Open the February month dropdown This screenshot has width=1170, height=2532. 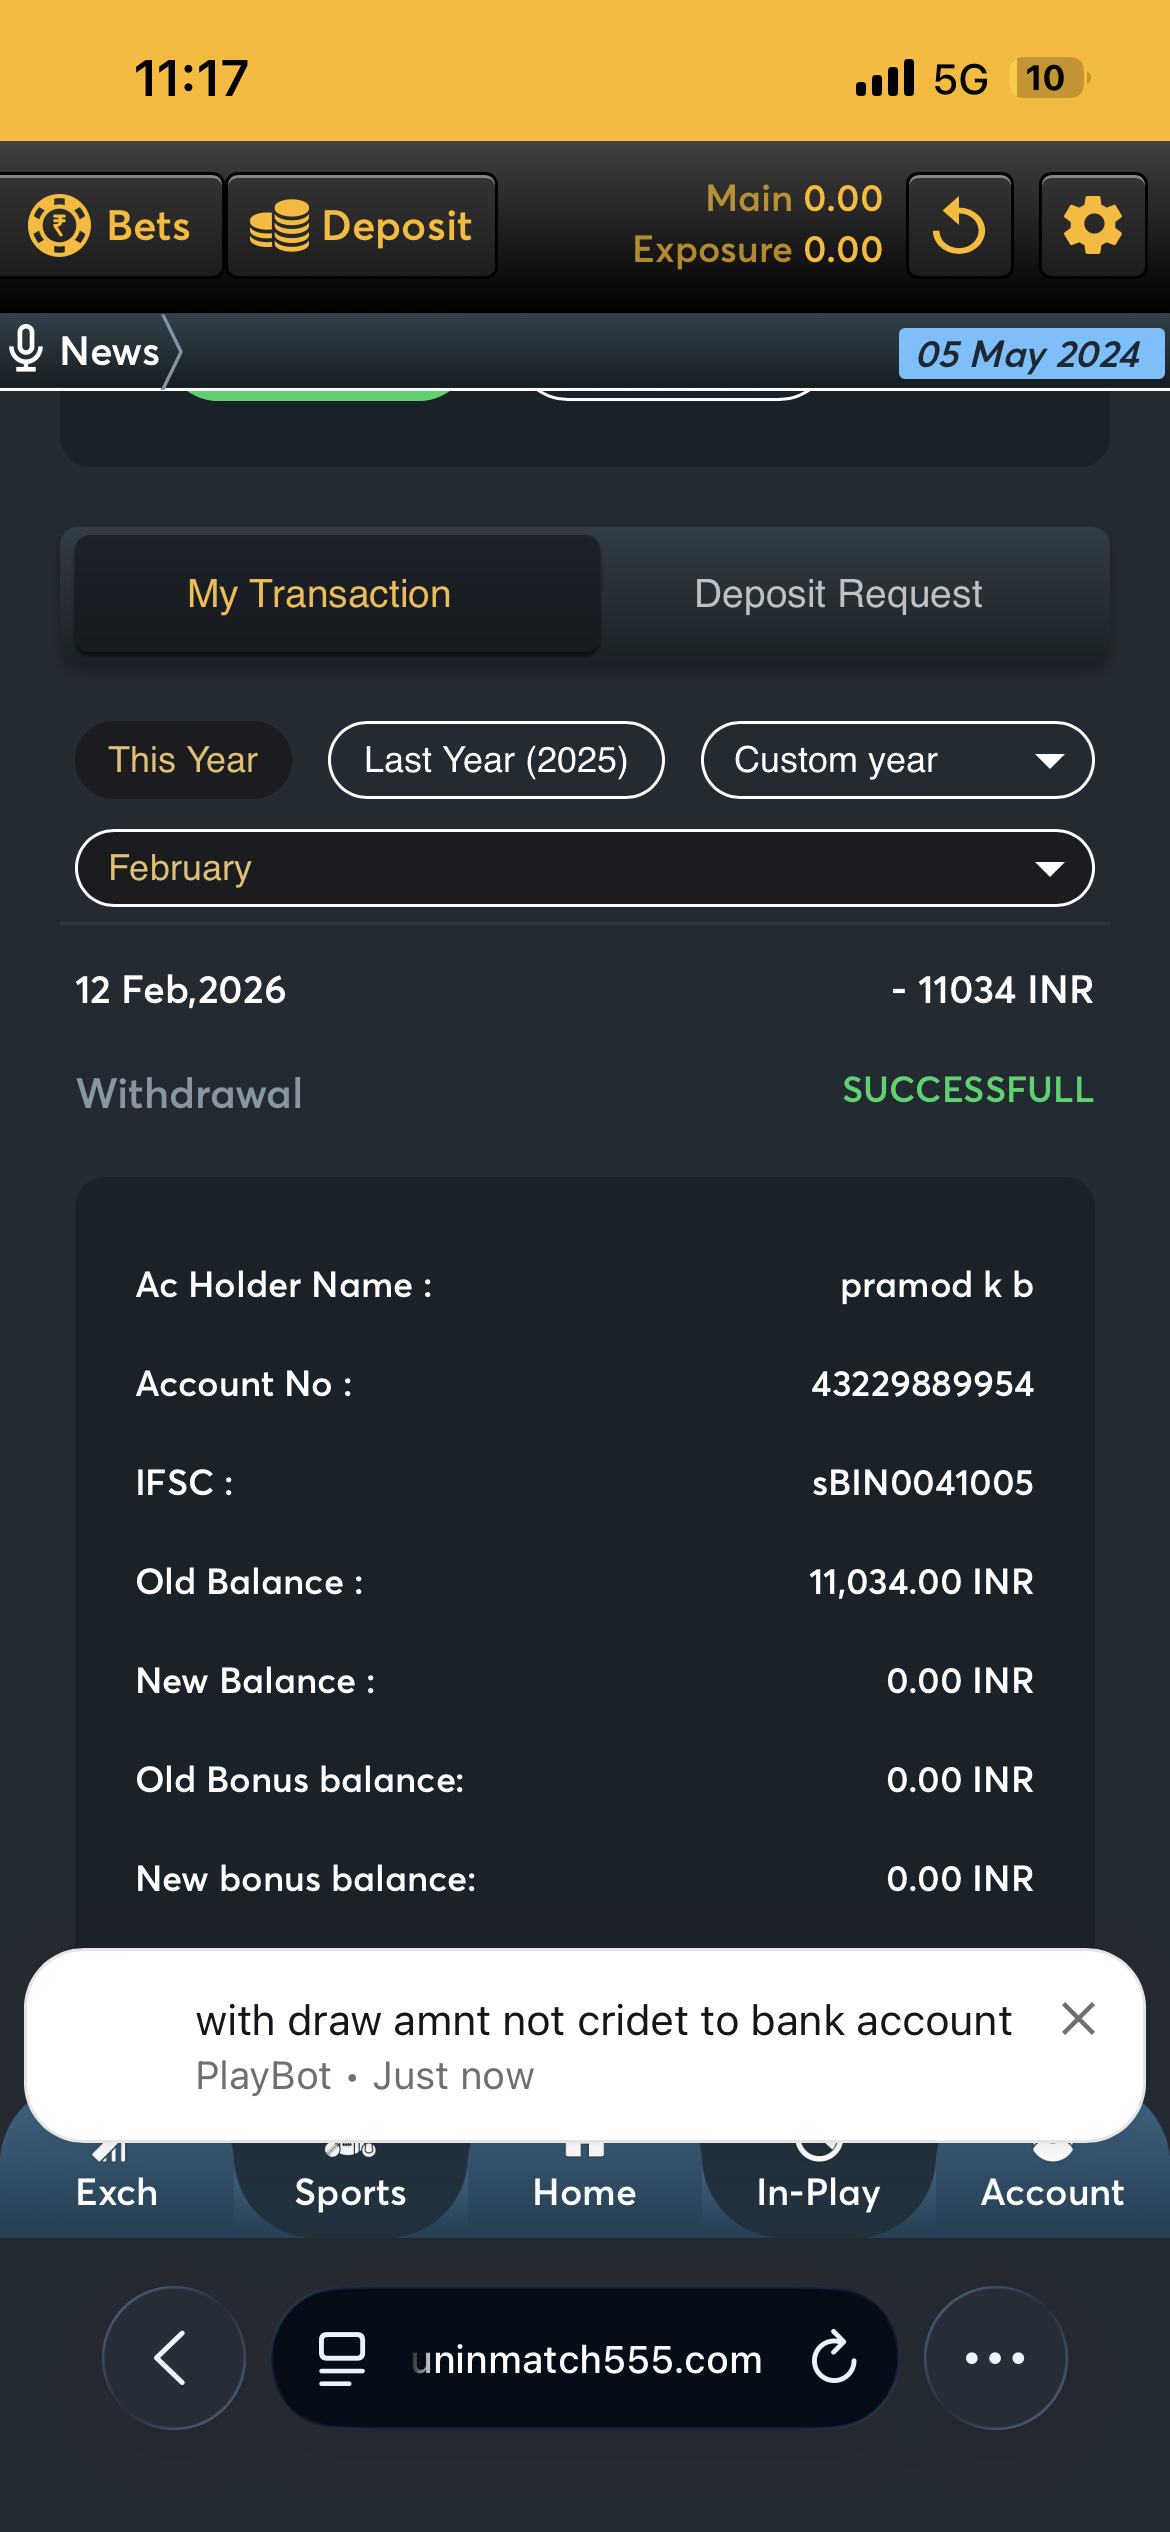pyautogui.click(x=584, y=868)
